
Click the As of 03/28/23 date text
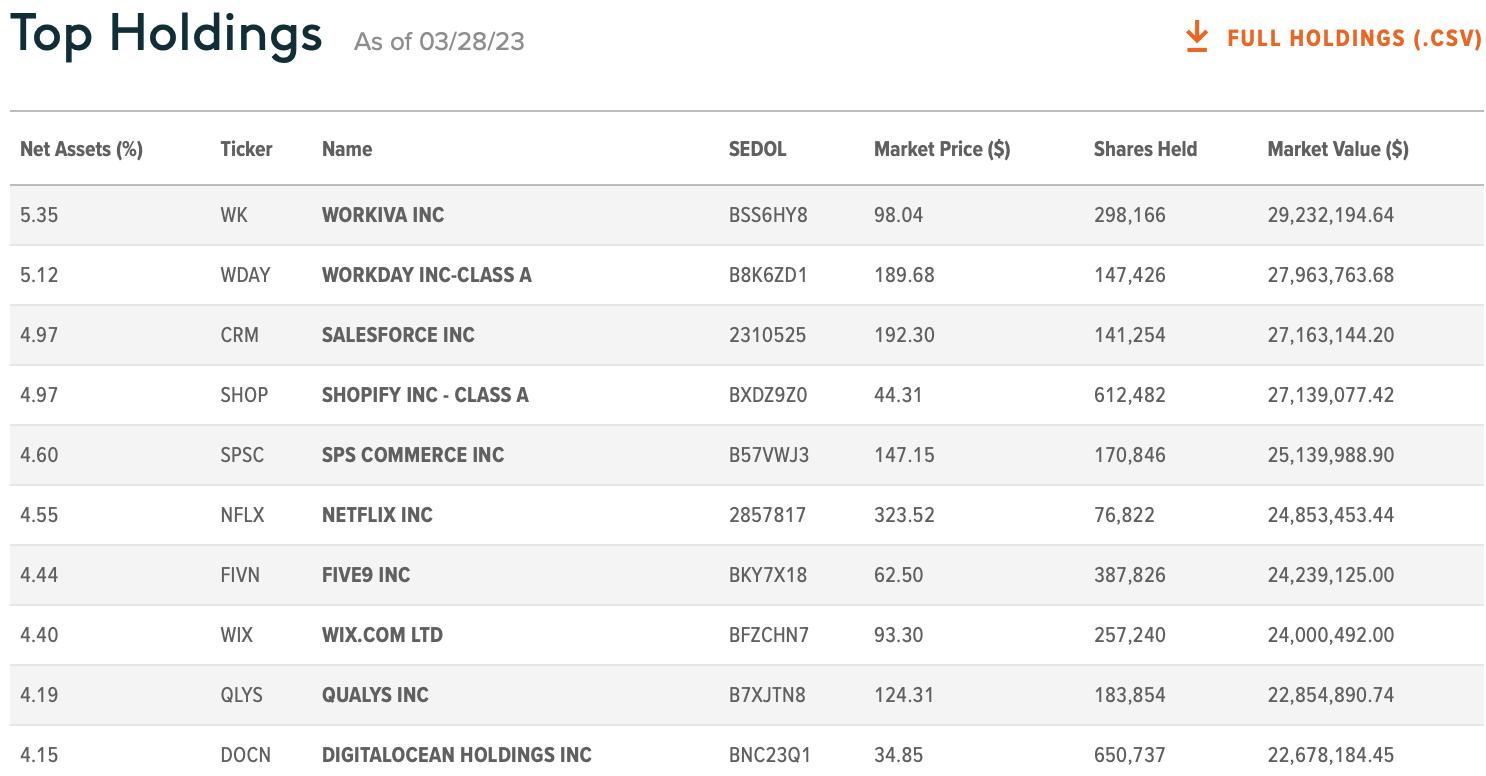[439, 41]
